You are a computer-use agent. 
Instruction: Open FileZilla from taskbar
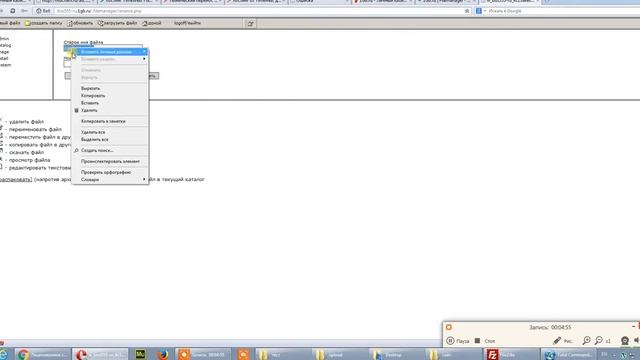click(x=510, y=354)
